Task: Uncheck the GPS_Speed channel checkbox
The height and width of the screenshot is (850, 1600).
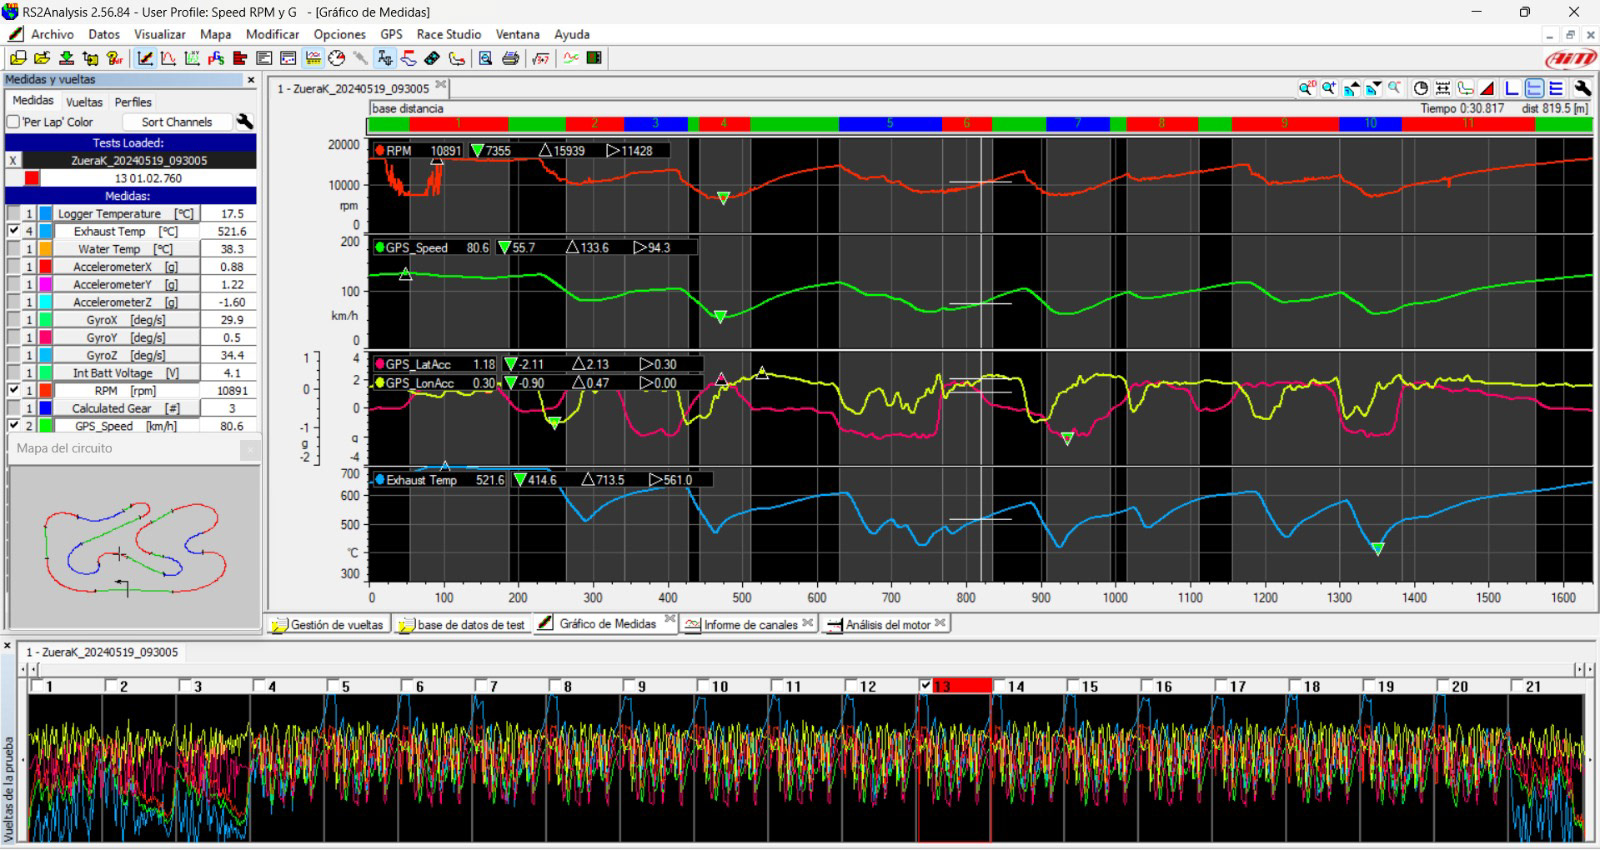Action: coord(13,426)
